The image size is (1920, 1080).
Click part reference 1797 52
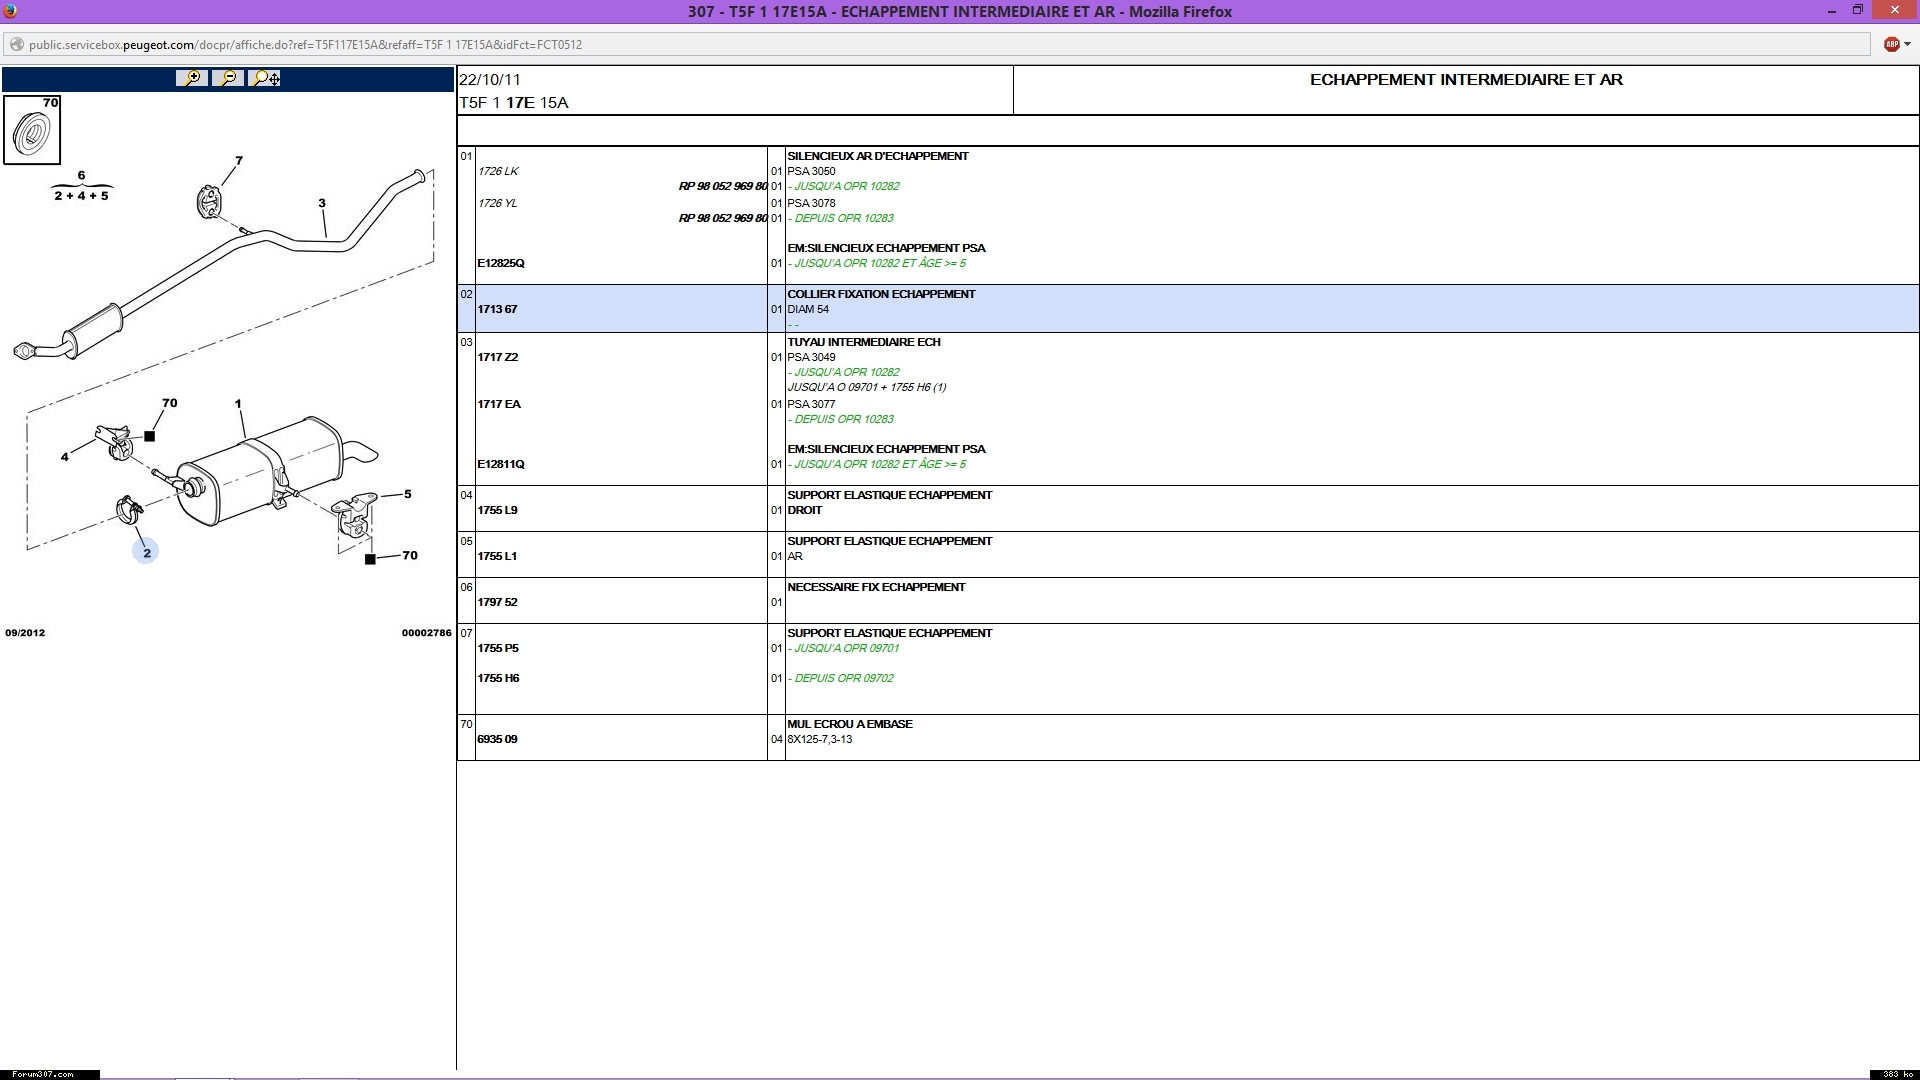tap(497, 602)
